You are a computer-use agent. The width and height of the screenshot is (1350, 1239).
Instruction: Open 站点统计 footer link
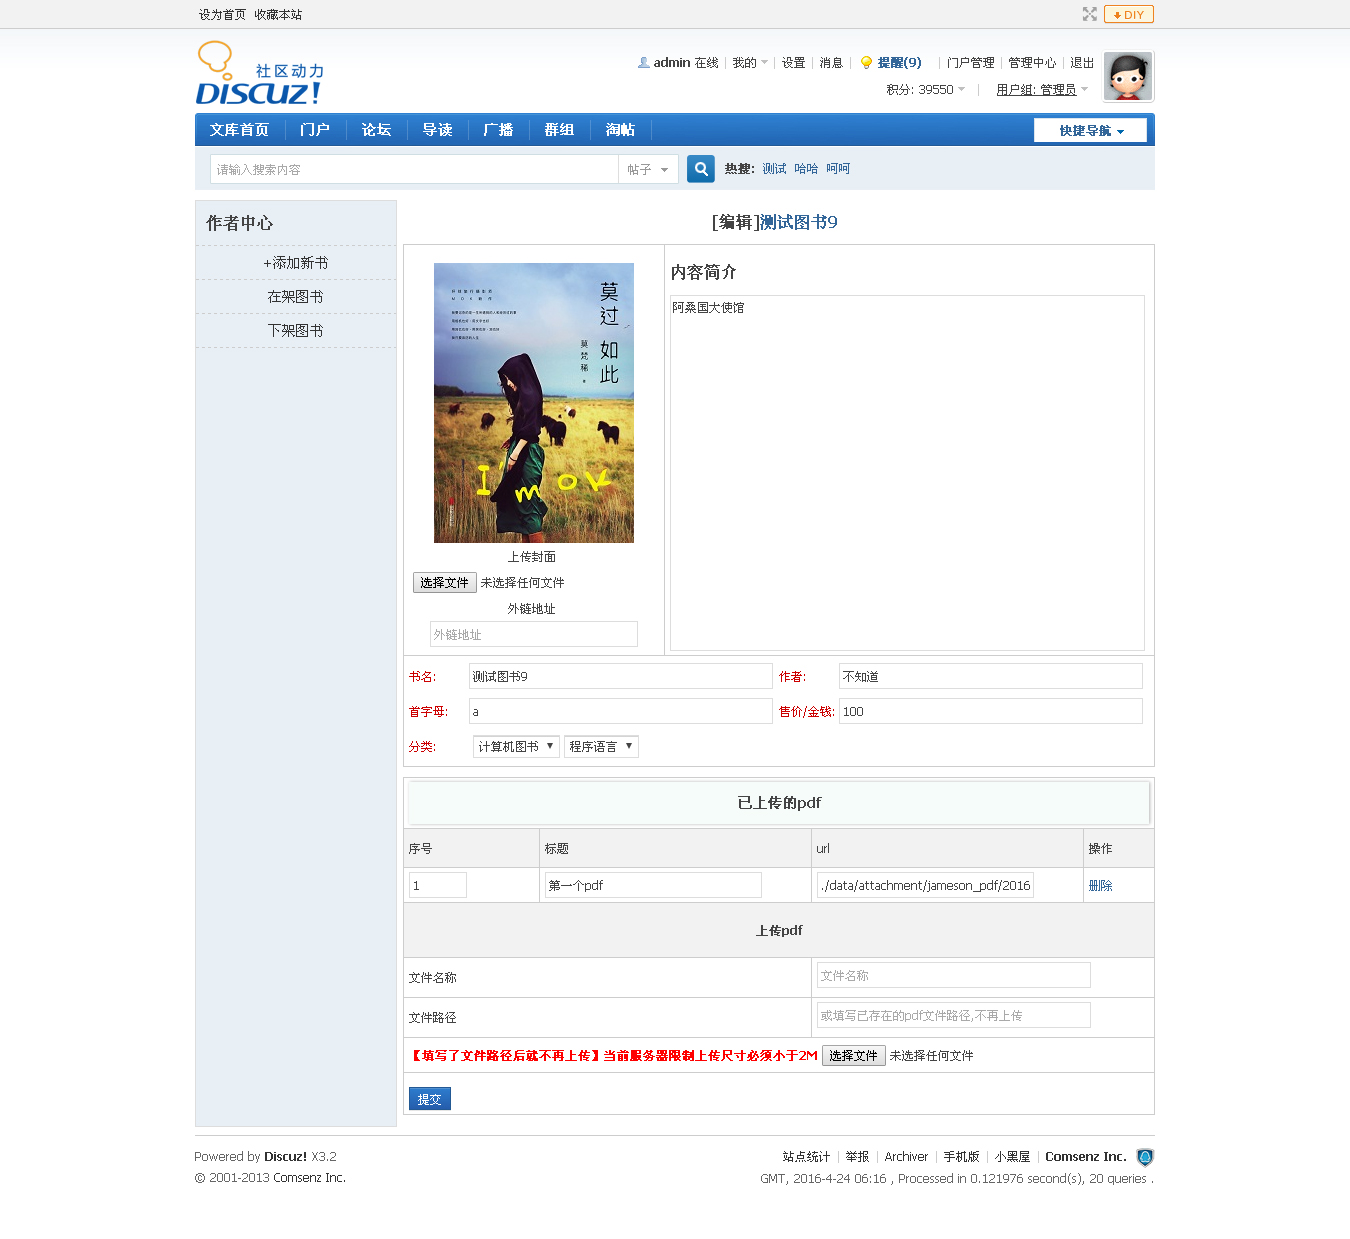[x=806, y=1156]
